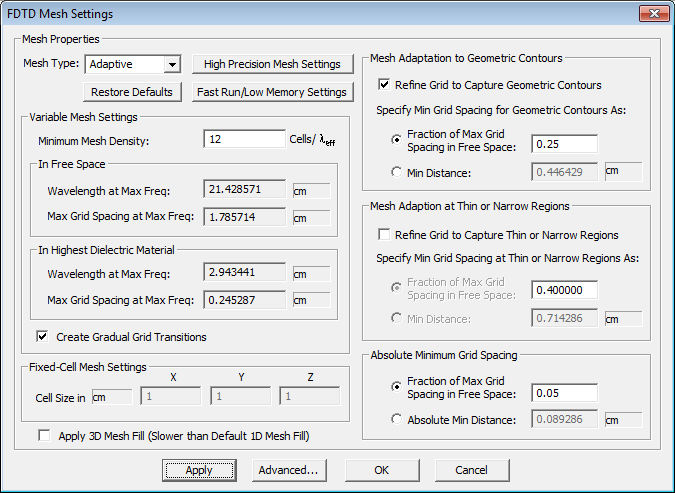This screenshot has width=675, height=493.
Task: Select Min Distance radio for Geometric Contours
Action: click(x=398, y=171)
